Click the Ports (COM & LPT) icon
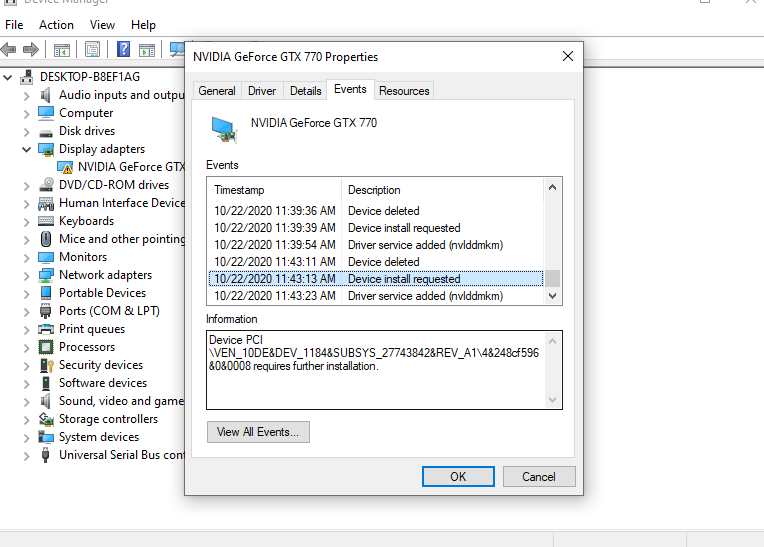The width and height of the screenshot is (764, 547). point(46,311)
